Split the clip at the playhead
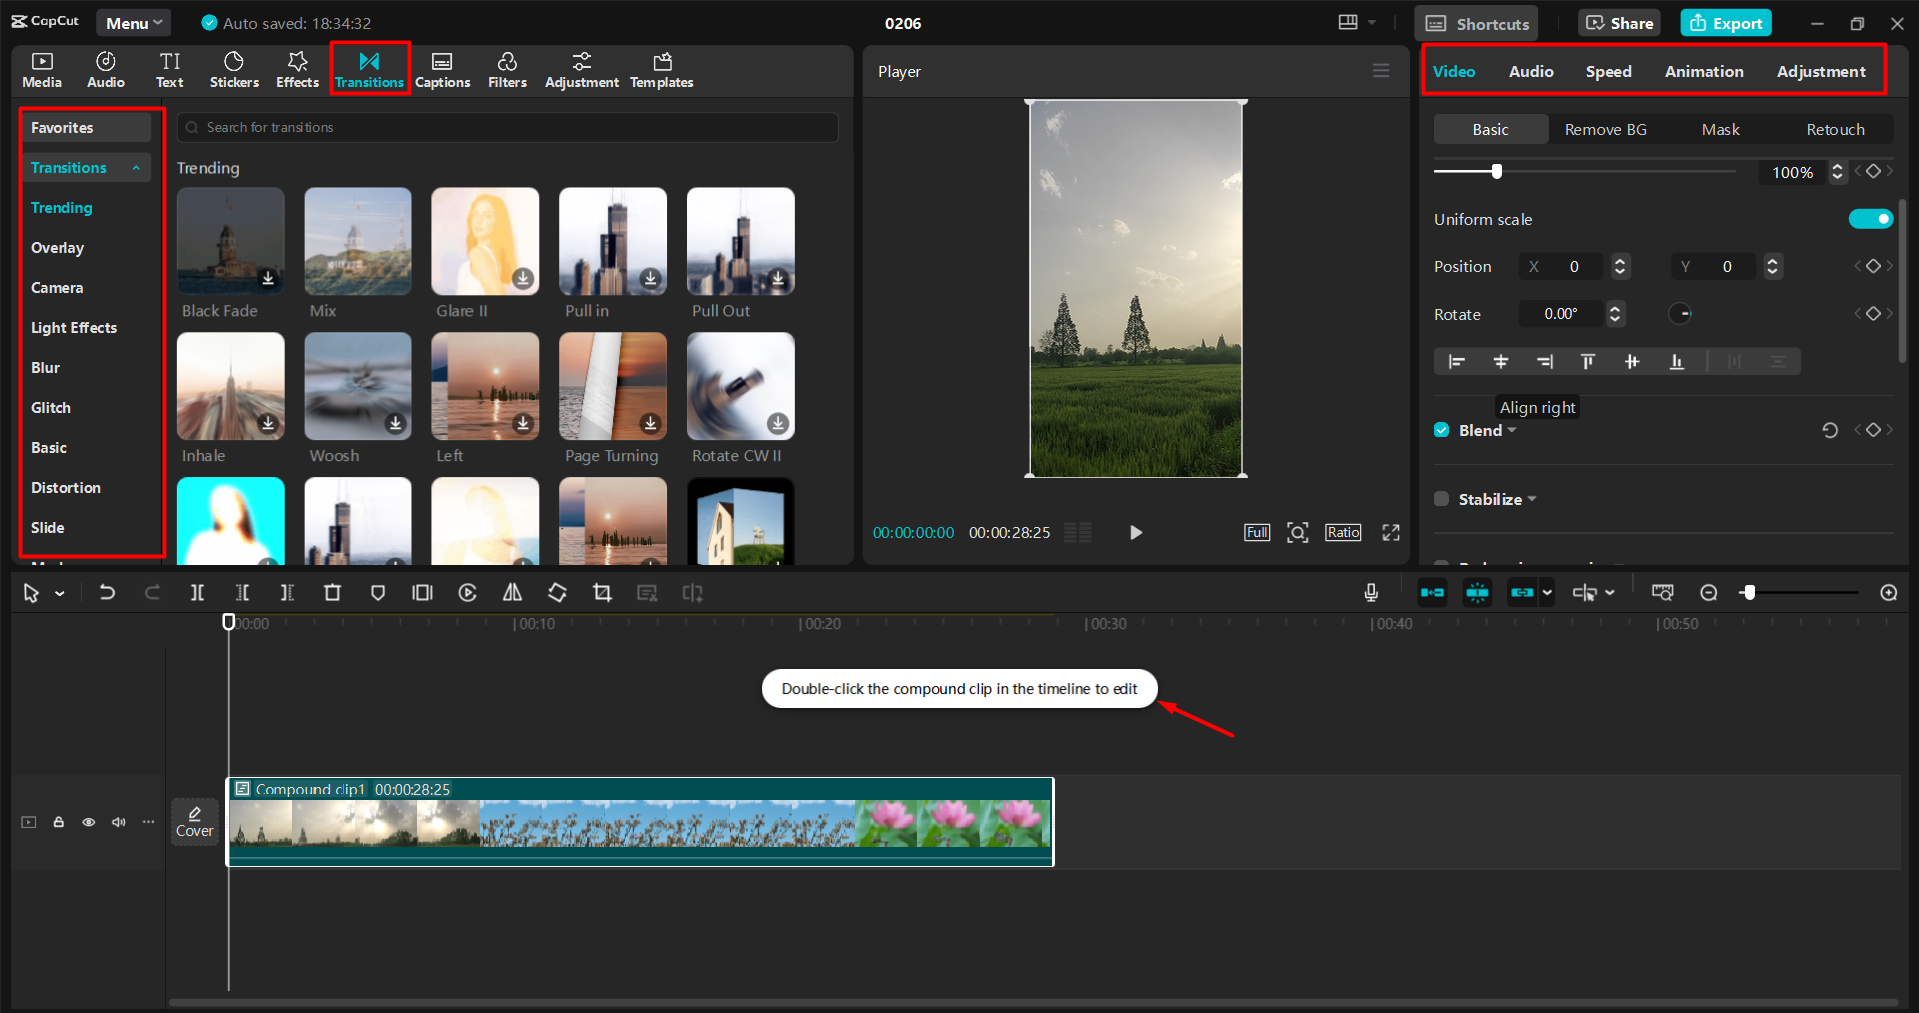 tap(197, 592)
